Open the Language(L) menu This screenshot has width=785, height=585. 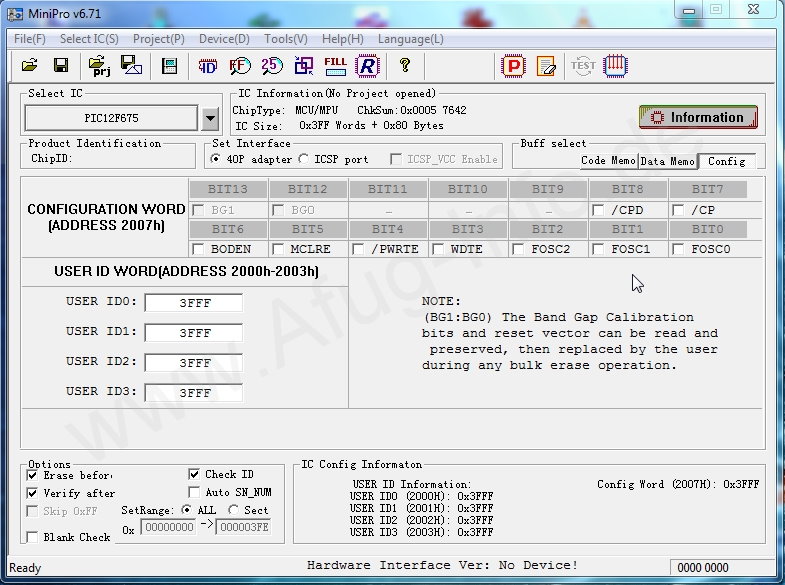(x=411, y=39)
